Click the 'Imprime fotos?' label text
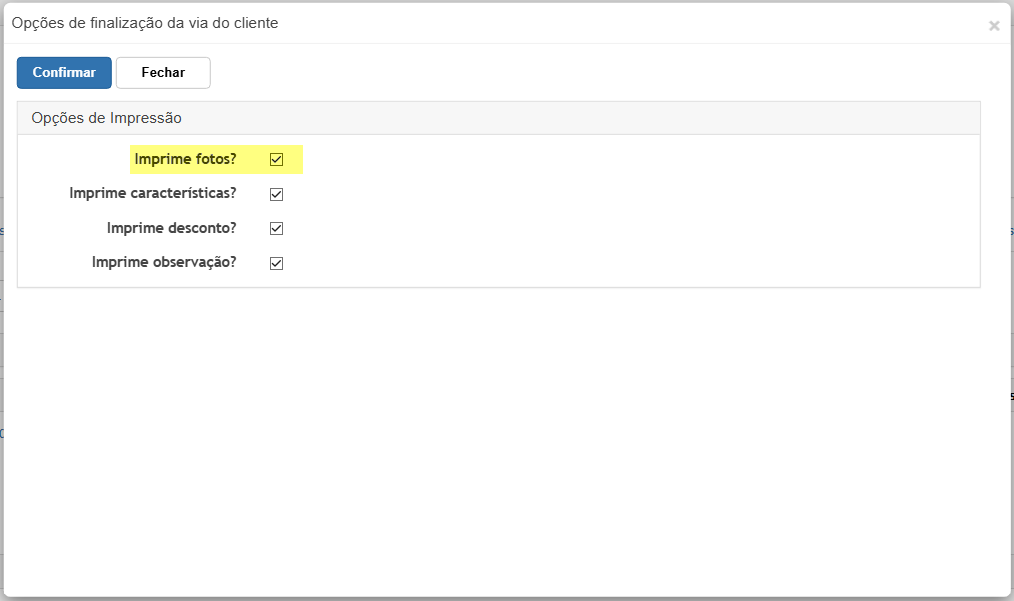The height and width of the screenshot is (601, 1014). point(186,159)
